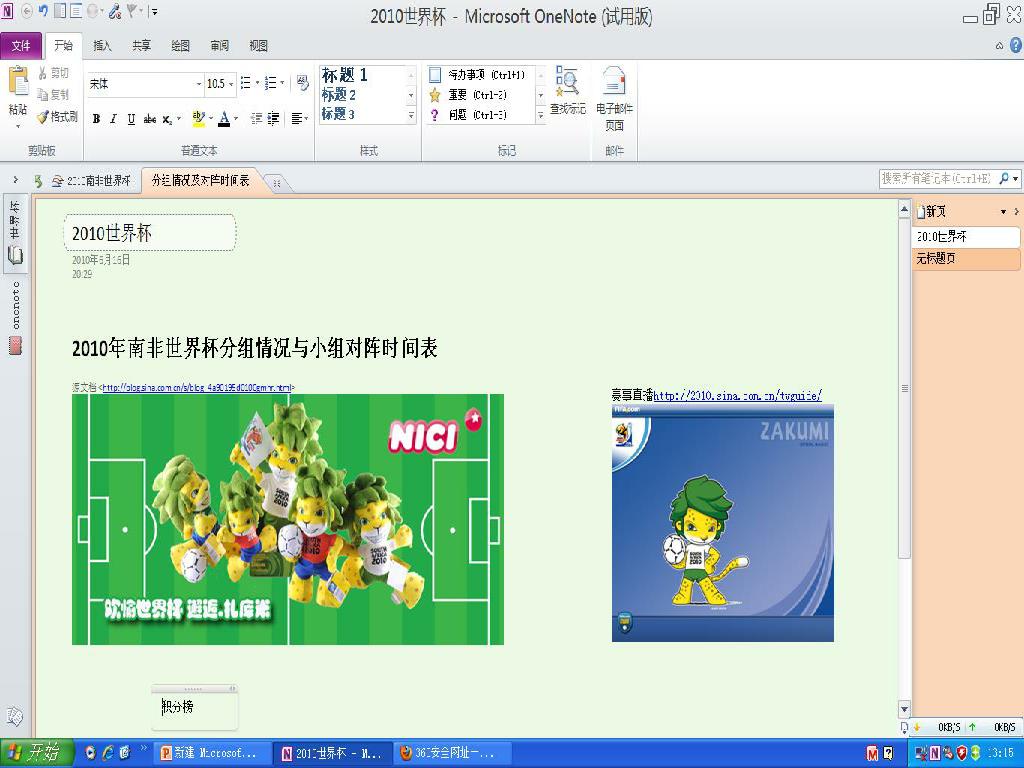Viewport: 1024px width, 768px height.
Task: Select the 分组情况及对阵时间表 section tab
Action: click(200, 181)
